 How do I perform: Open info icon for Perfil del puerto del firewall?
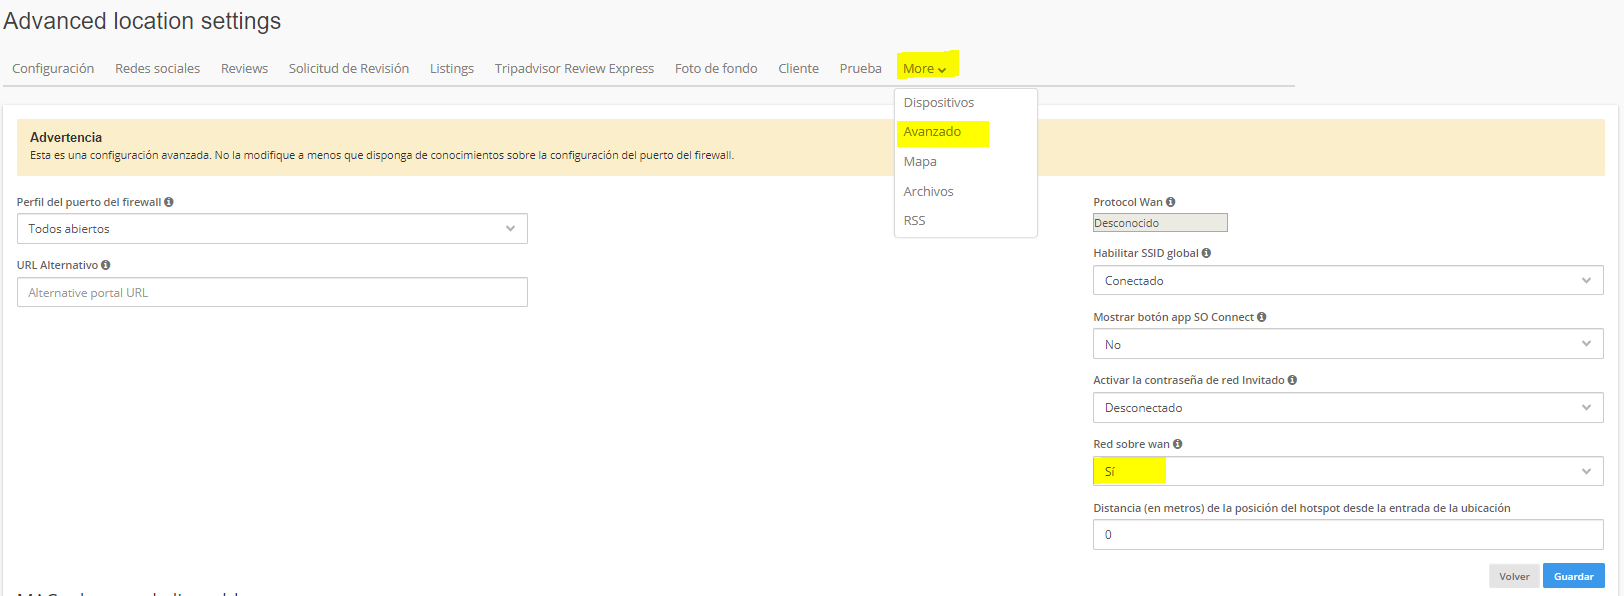click(x=169, y=202)
